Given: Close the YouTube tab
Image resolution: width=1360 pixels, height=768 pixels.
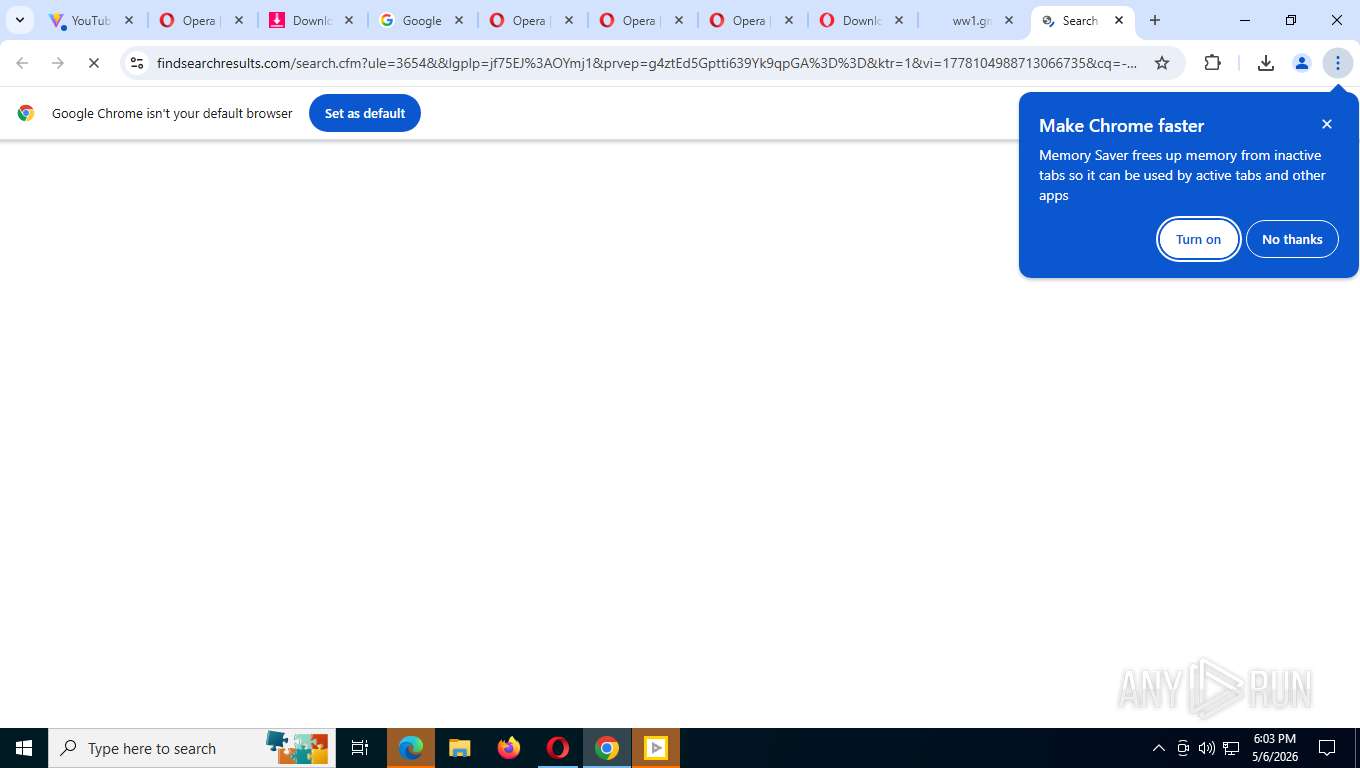Looking at the screenshot, I should pos(129,20).
